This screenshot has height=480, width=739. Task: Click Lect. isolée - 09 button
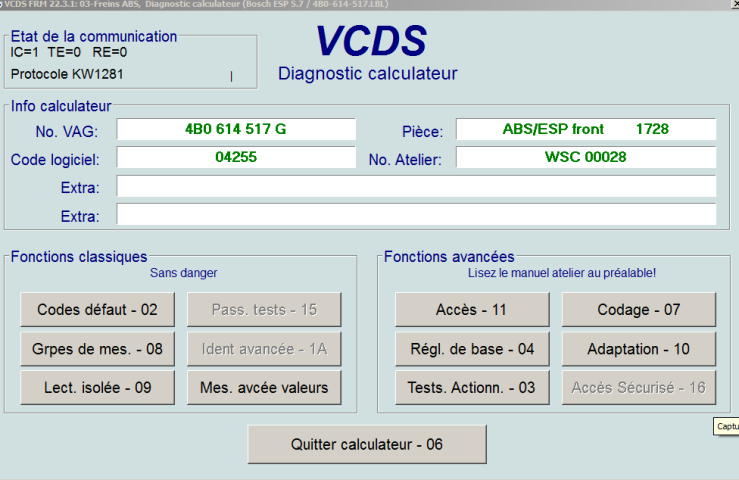pos(97,388)
